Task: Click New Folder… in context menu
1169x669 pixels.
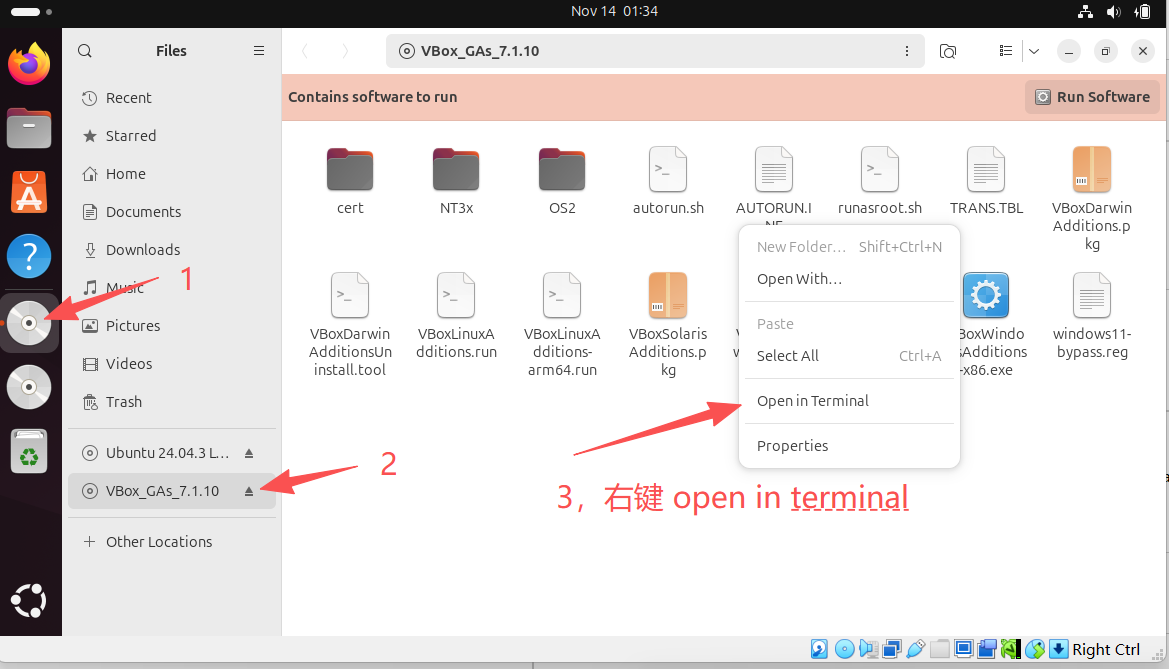Action: [849, 247]
